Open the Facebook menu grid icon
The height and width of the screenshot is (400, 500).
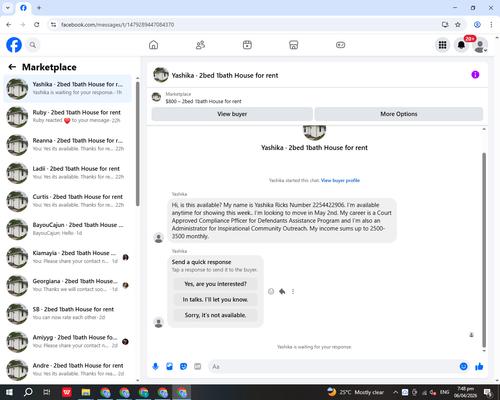pos(442,45)
